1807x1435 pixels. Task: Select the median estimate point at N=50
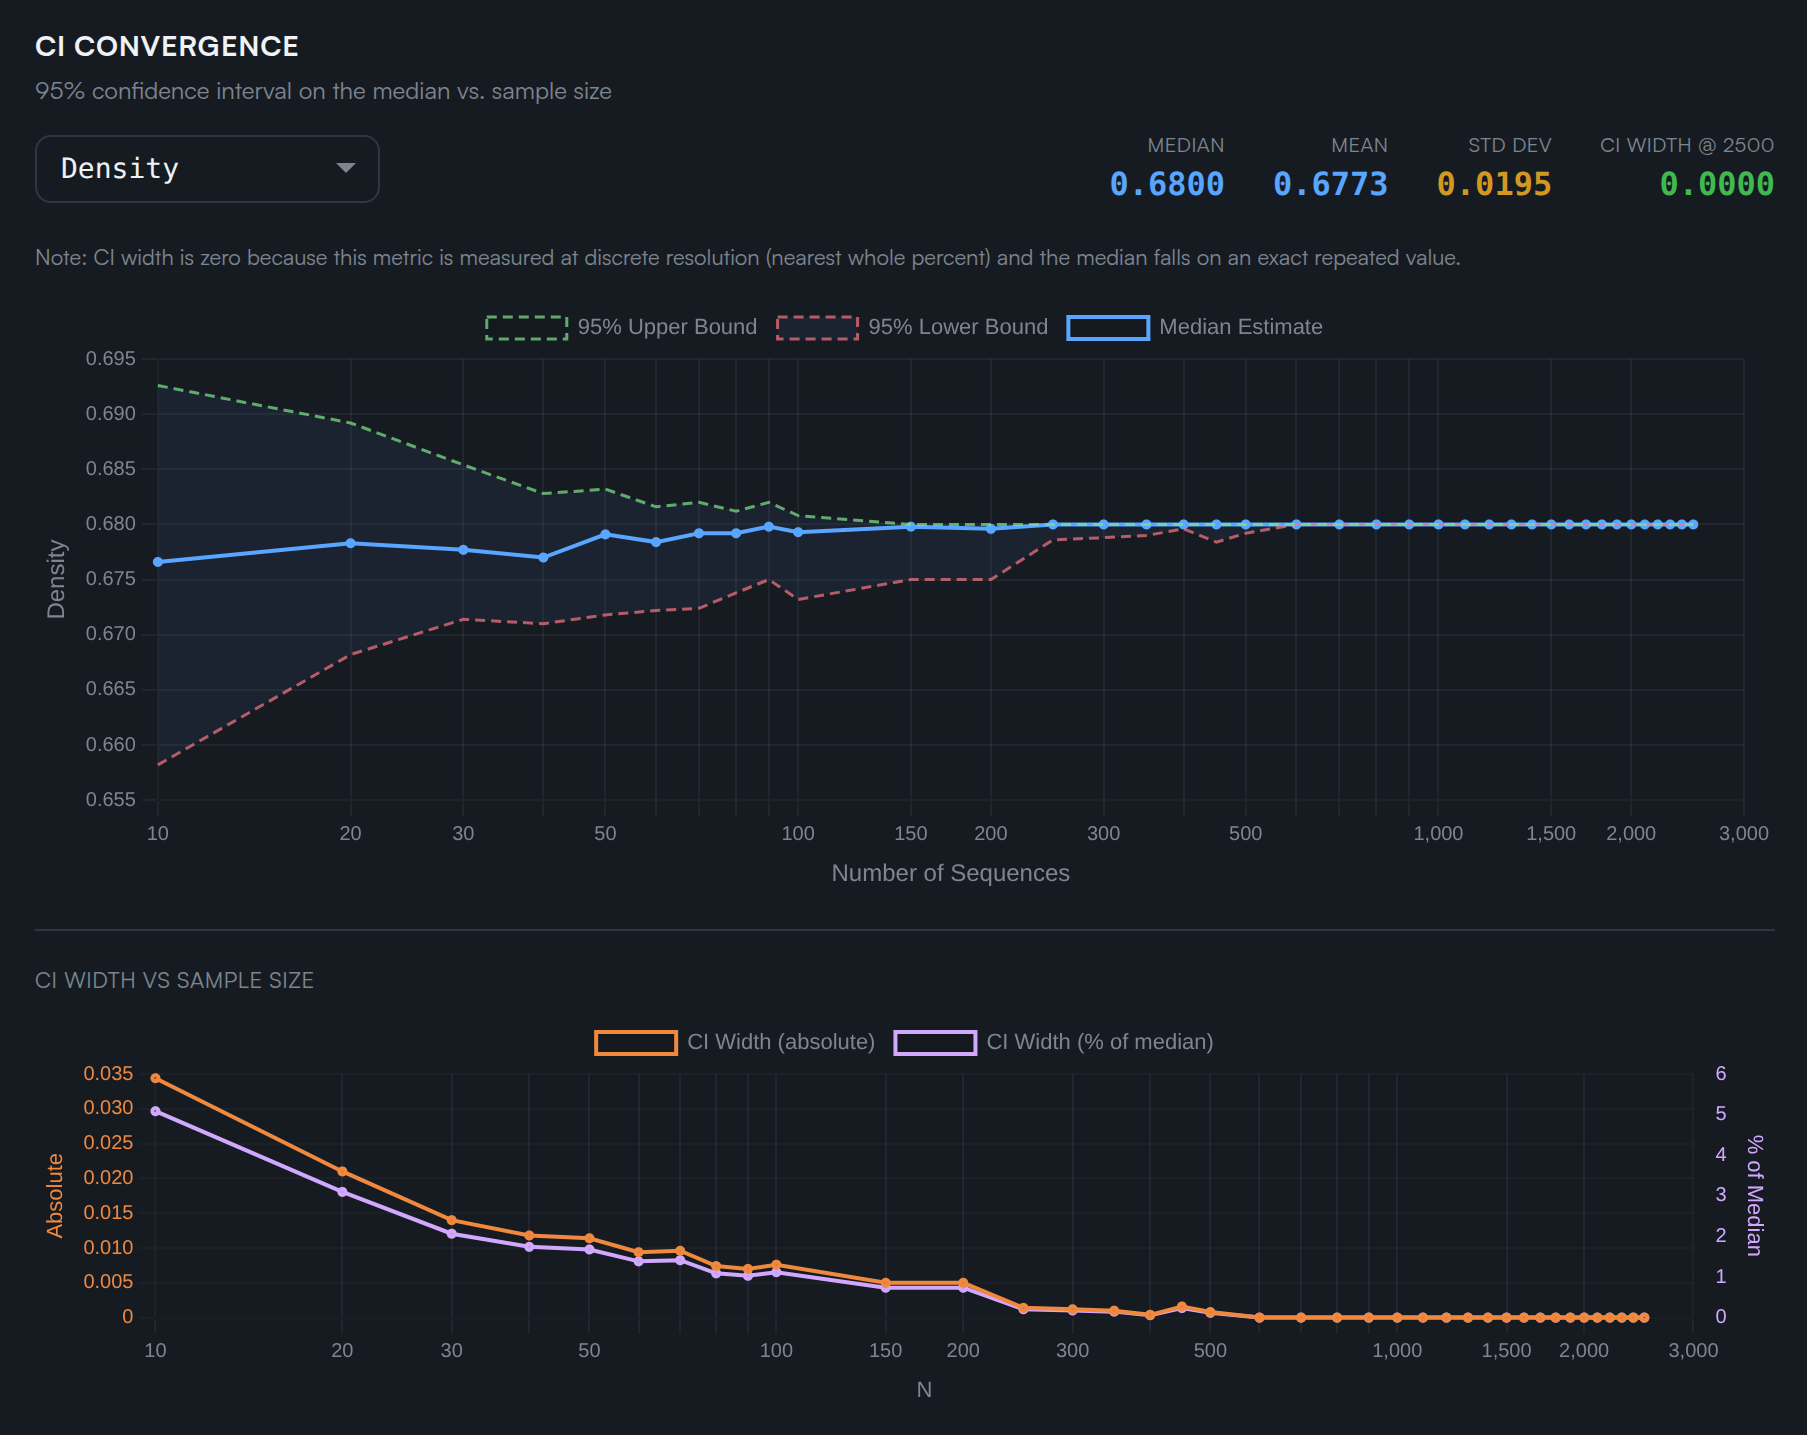pos(605,534)
